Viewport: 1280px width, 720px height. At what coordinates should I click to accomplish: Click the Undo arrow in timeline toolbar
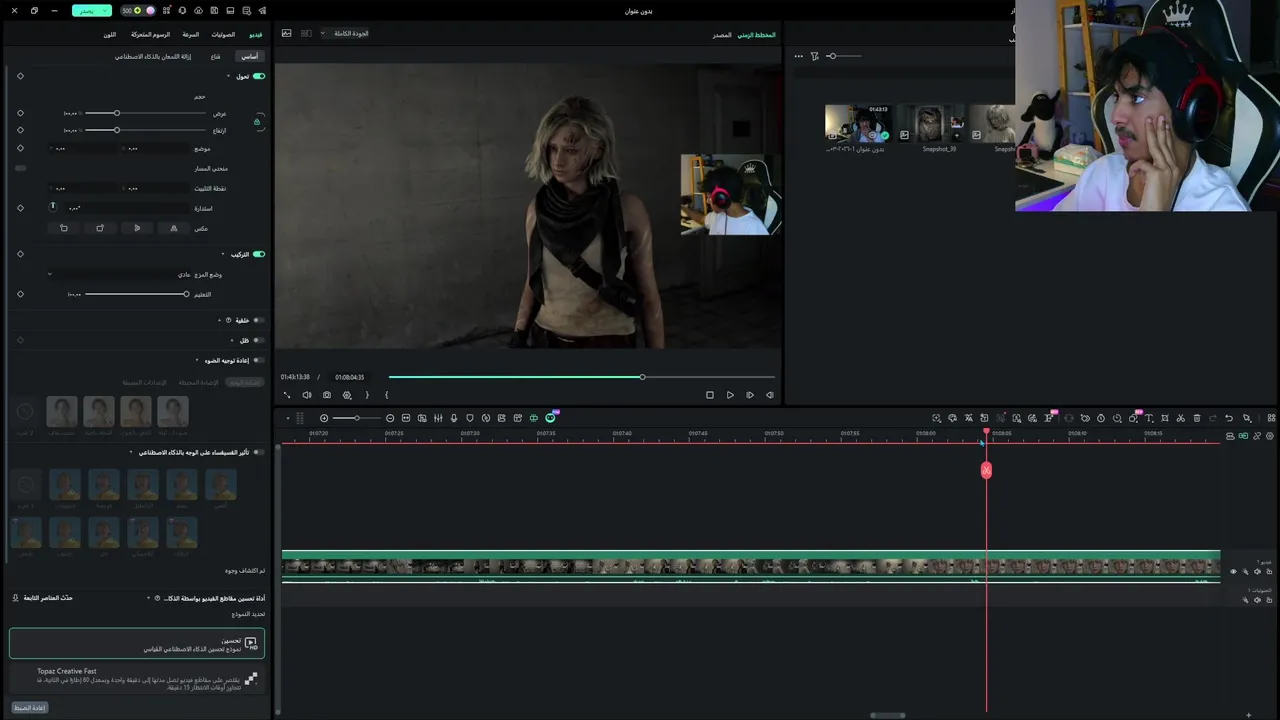pos(1229,418)
